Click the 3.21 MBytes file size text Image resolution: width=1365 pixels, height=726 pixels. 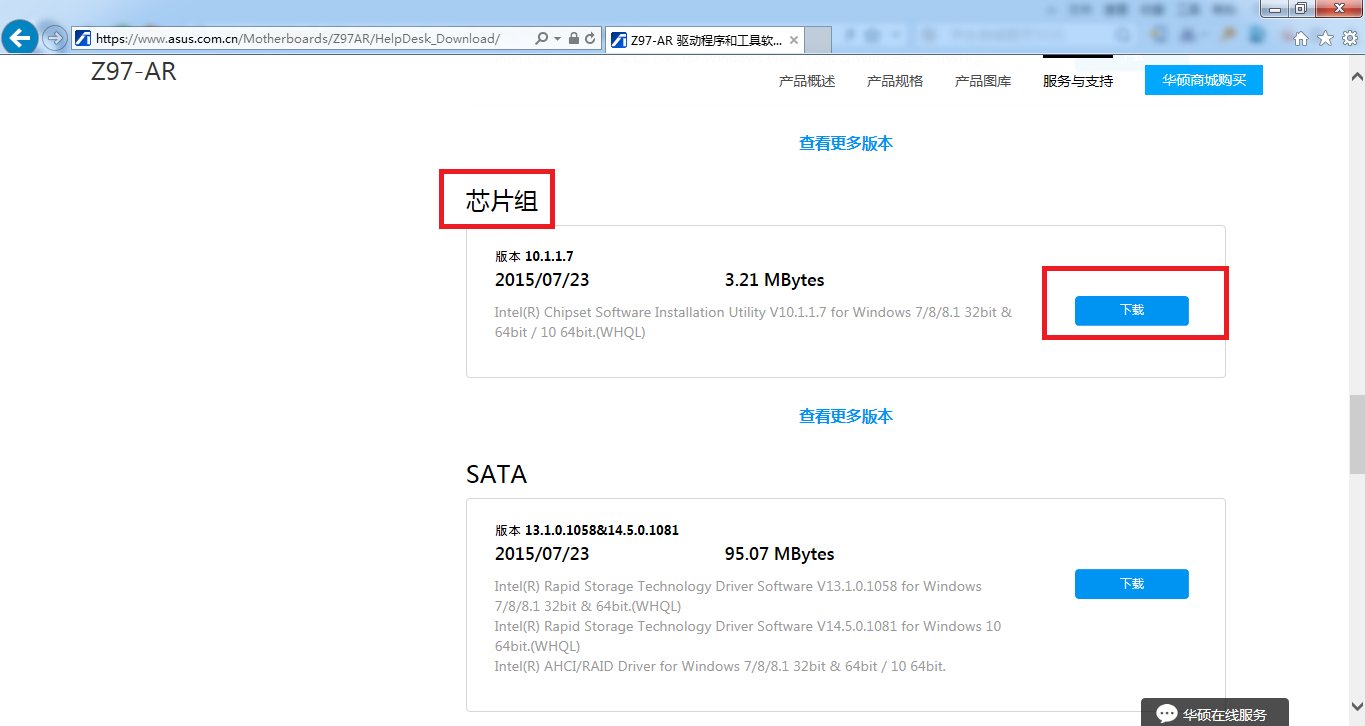(775, 280)
